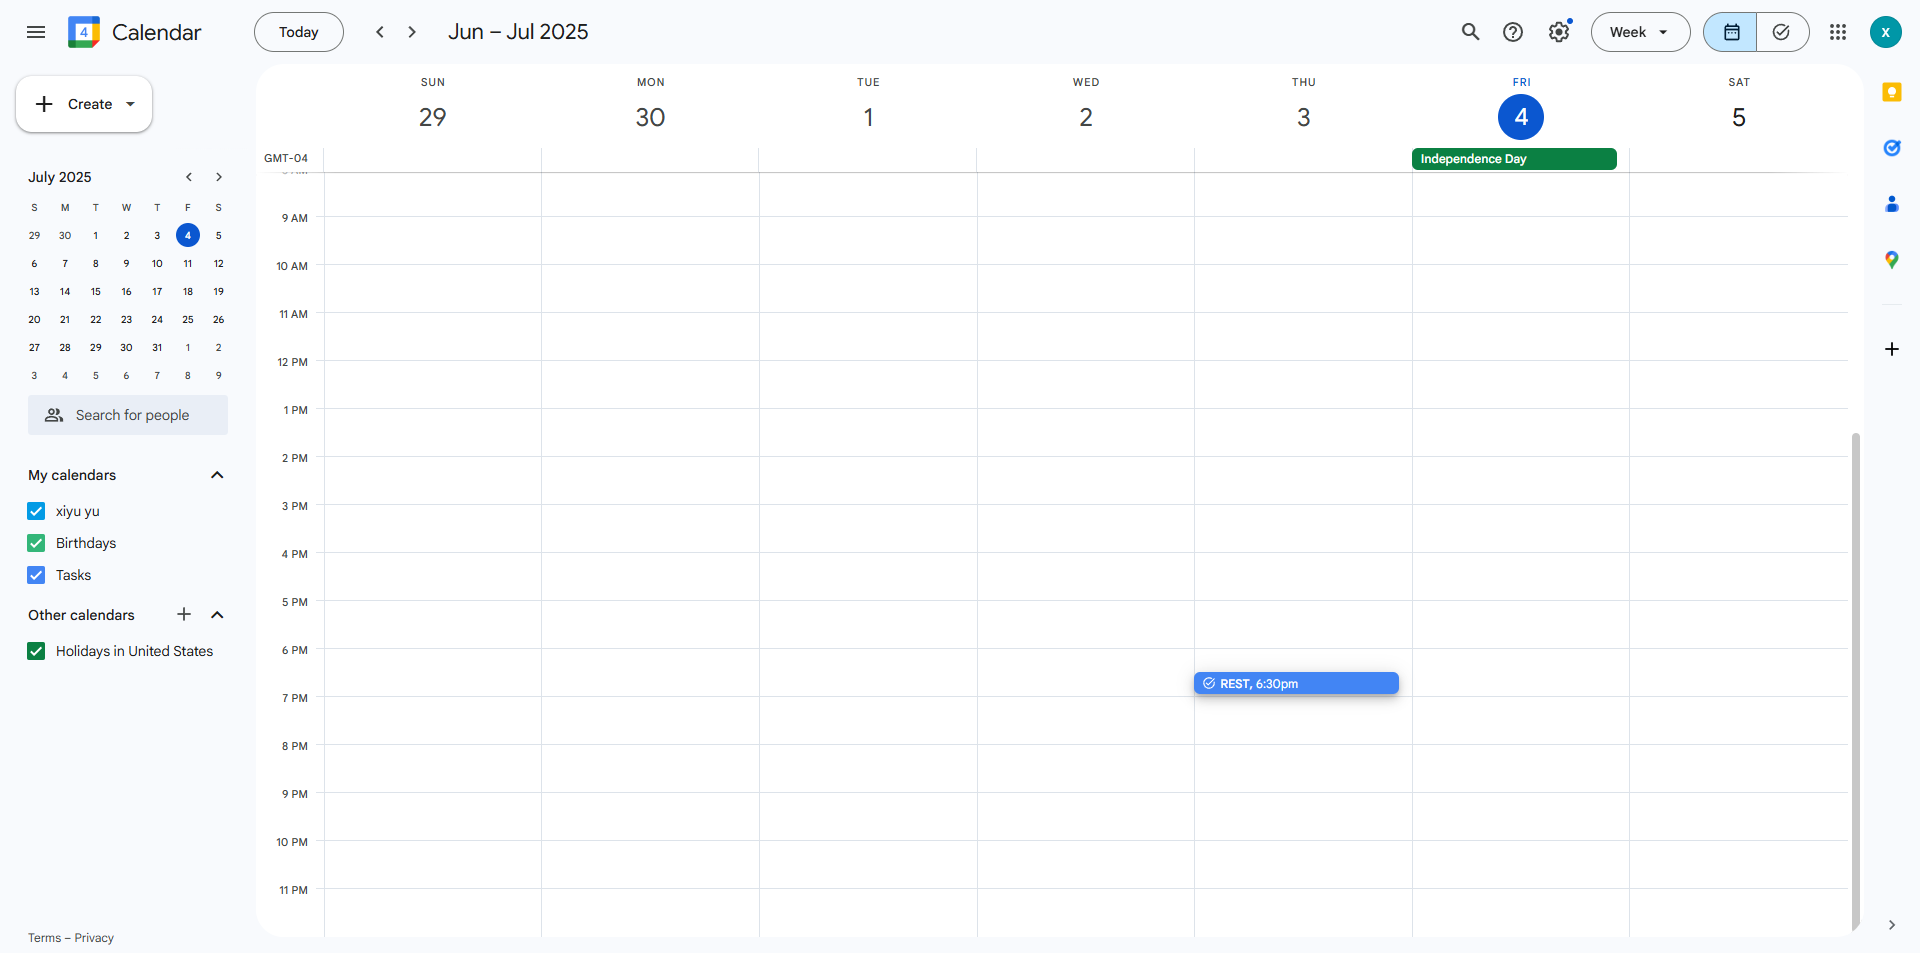The width and height of the screenshot is (1920, 953).
Task: Select 12 in mini calendar
Action: click(x=218, y=263)
